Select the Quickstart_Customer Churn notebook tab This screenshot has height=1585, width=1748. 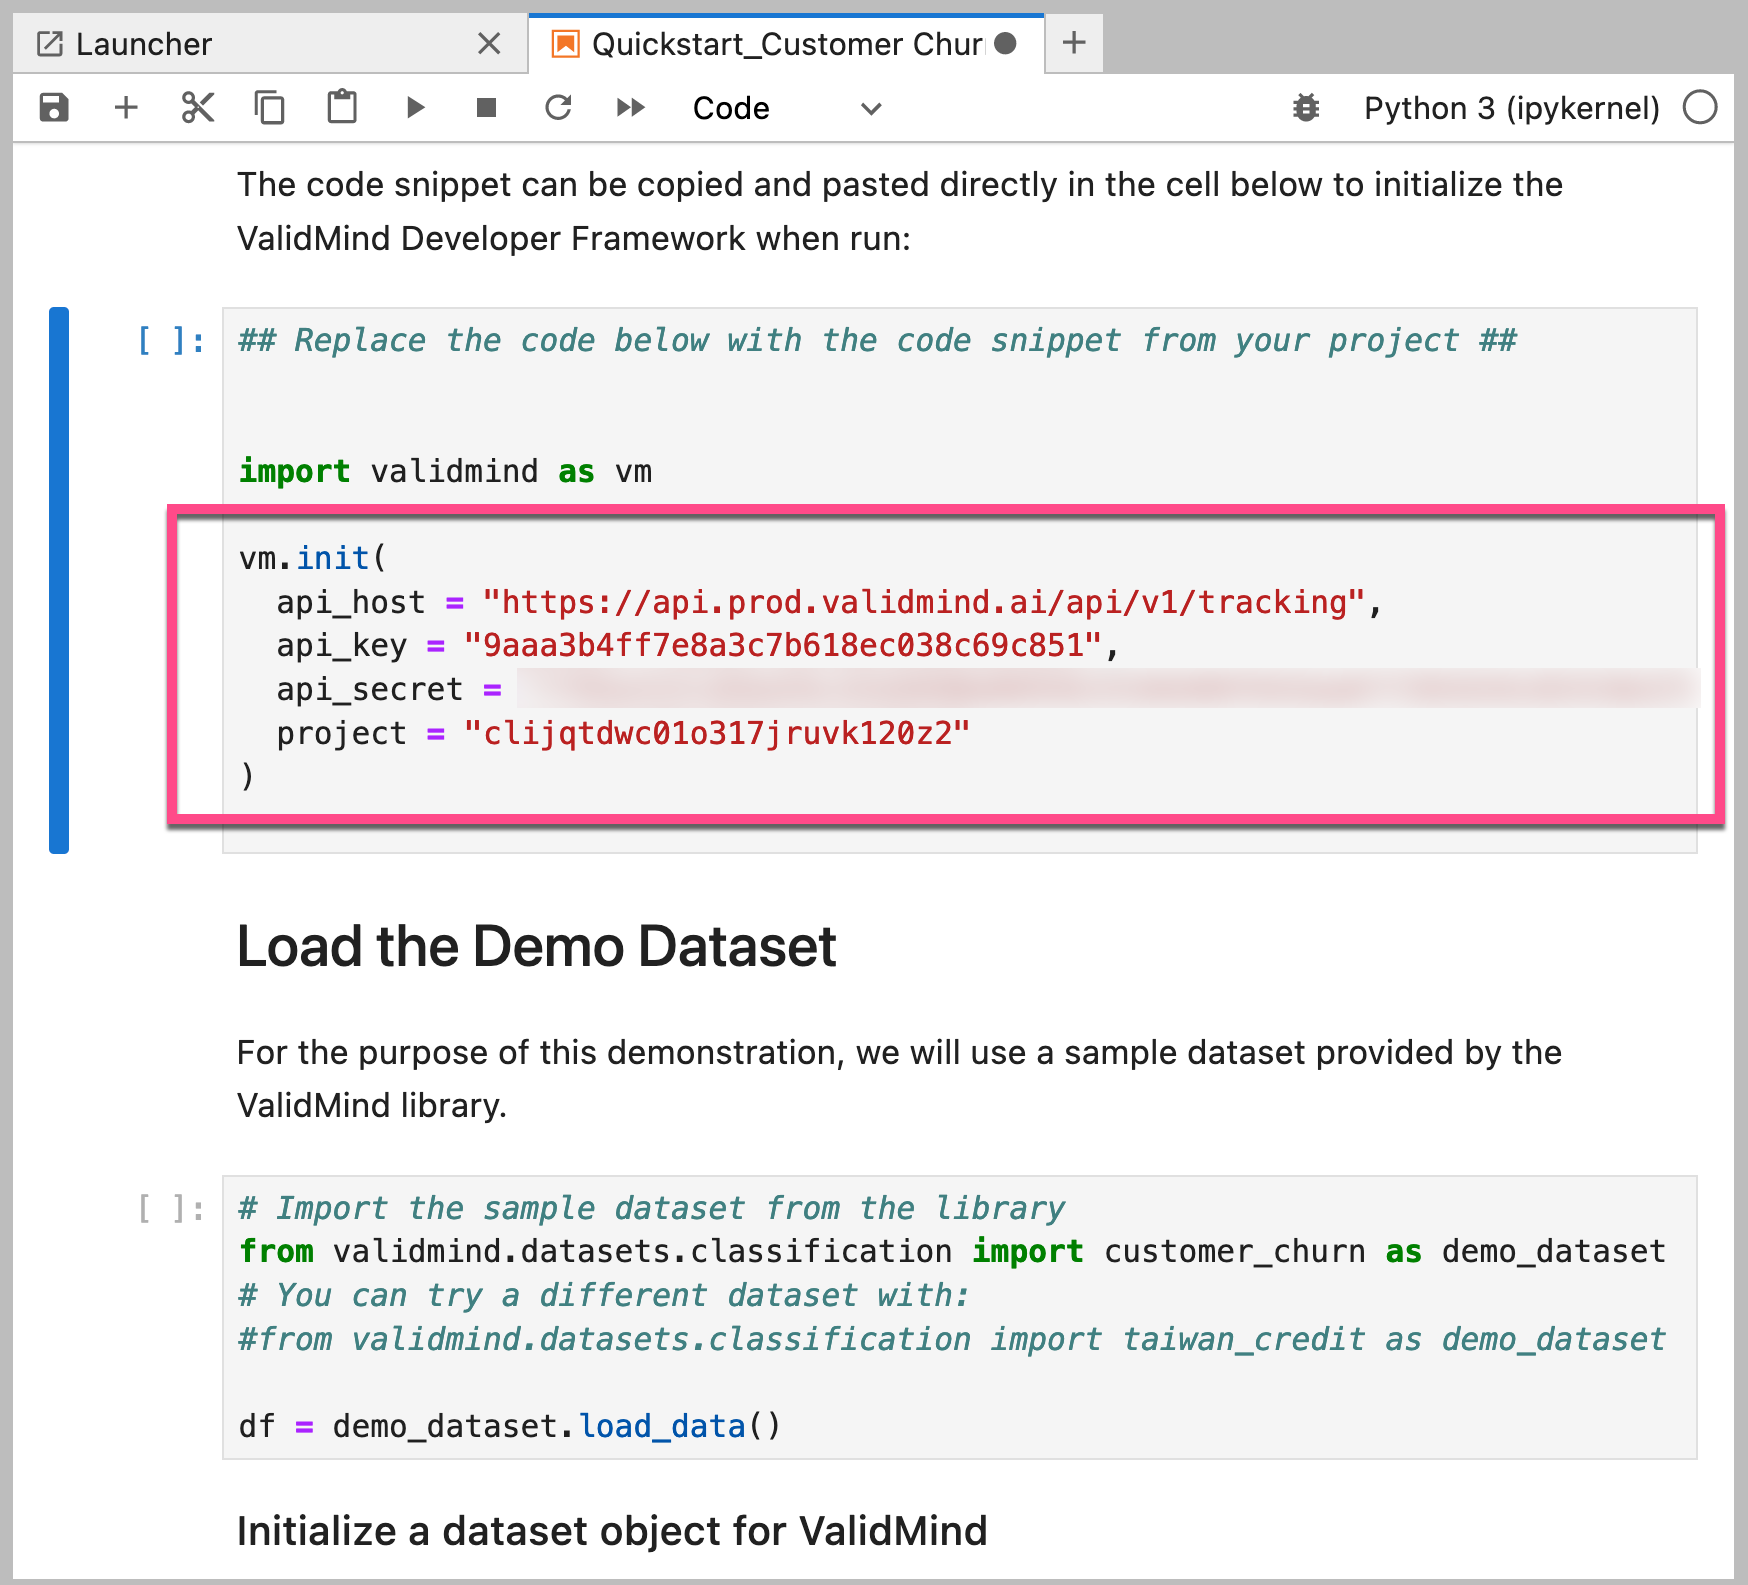point(786,44)
